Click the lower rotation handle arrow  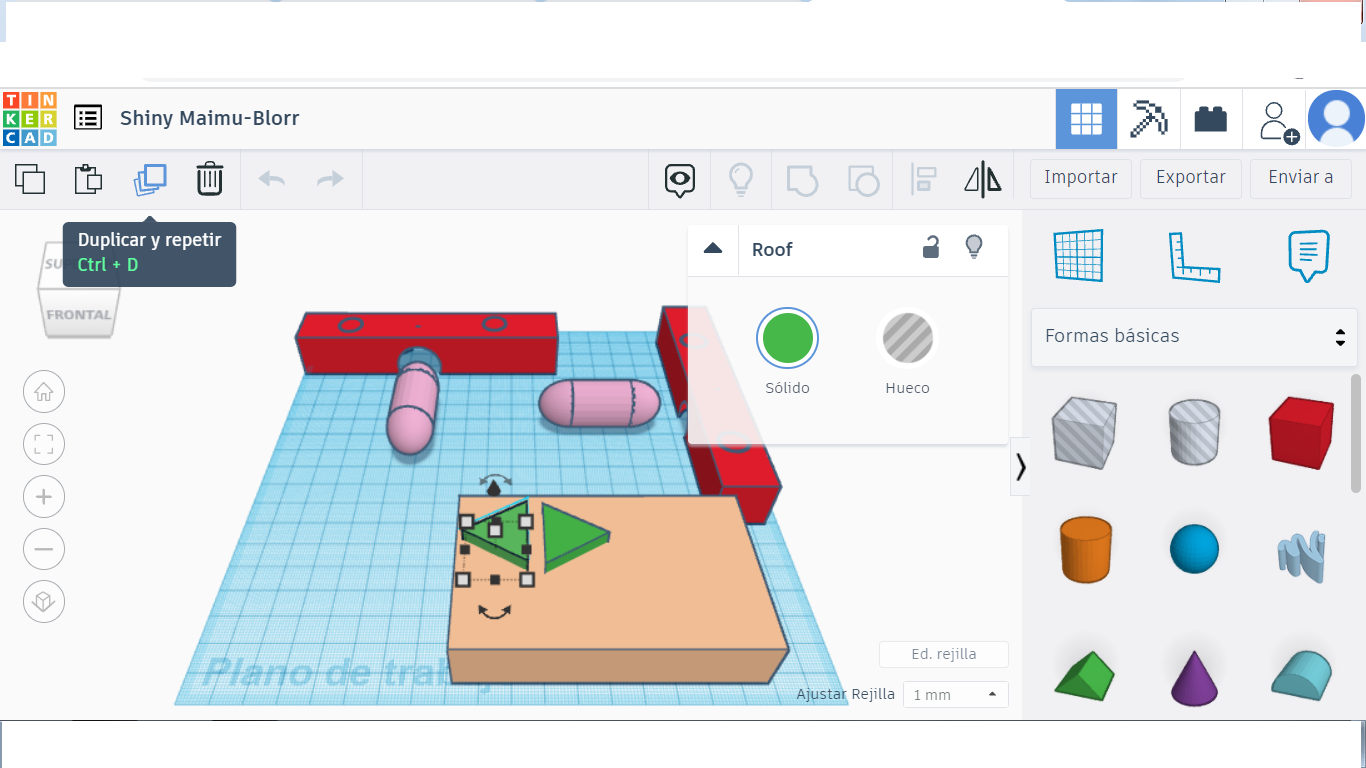(494, 612)
